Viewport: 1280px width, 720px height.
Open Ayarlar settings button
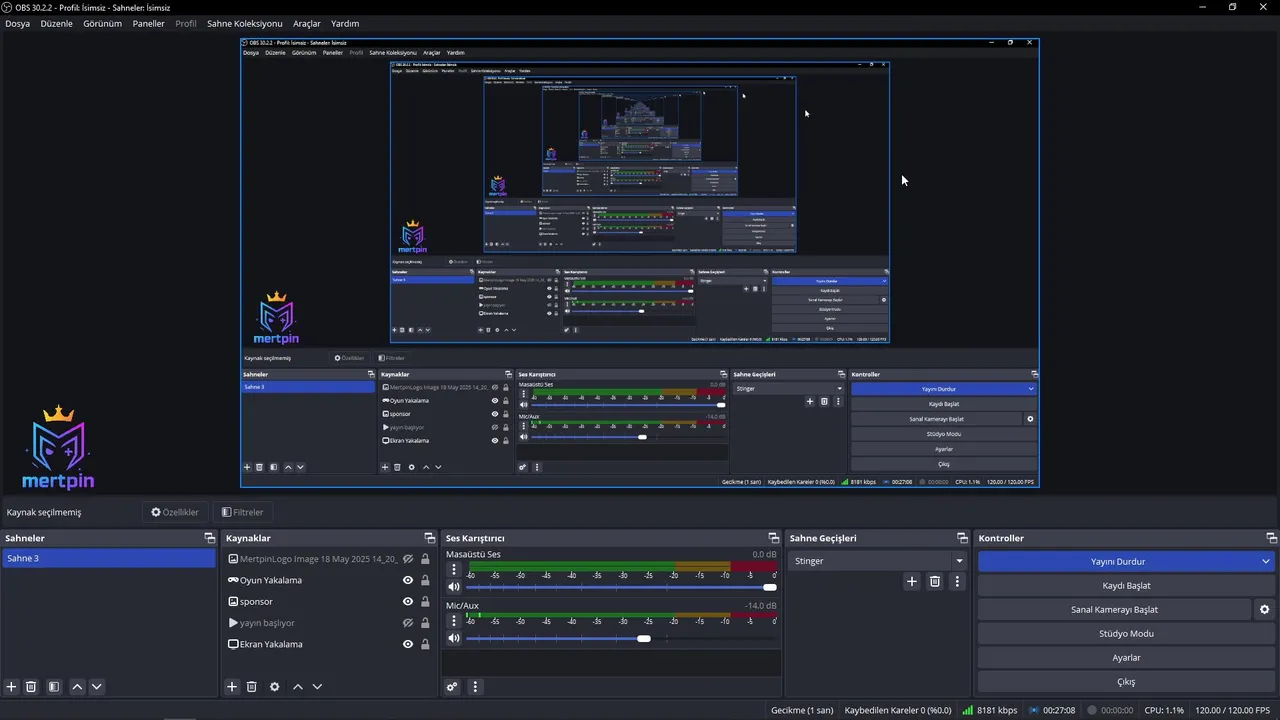click(1126, 658)
